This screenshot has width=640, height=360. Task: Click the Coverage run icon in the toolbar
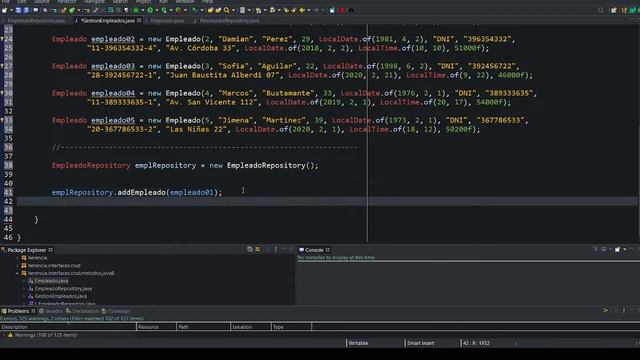click(x=164, y=10)
